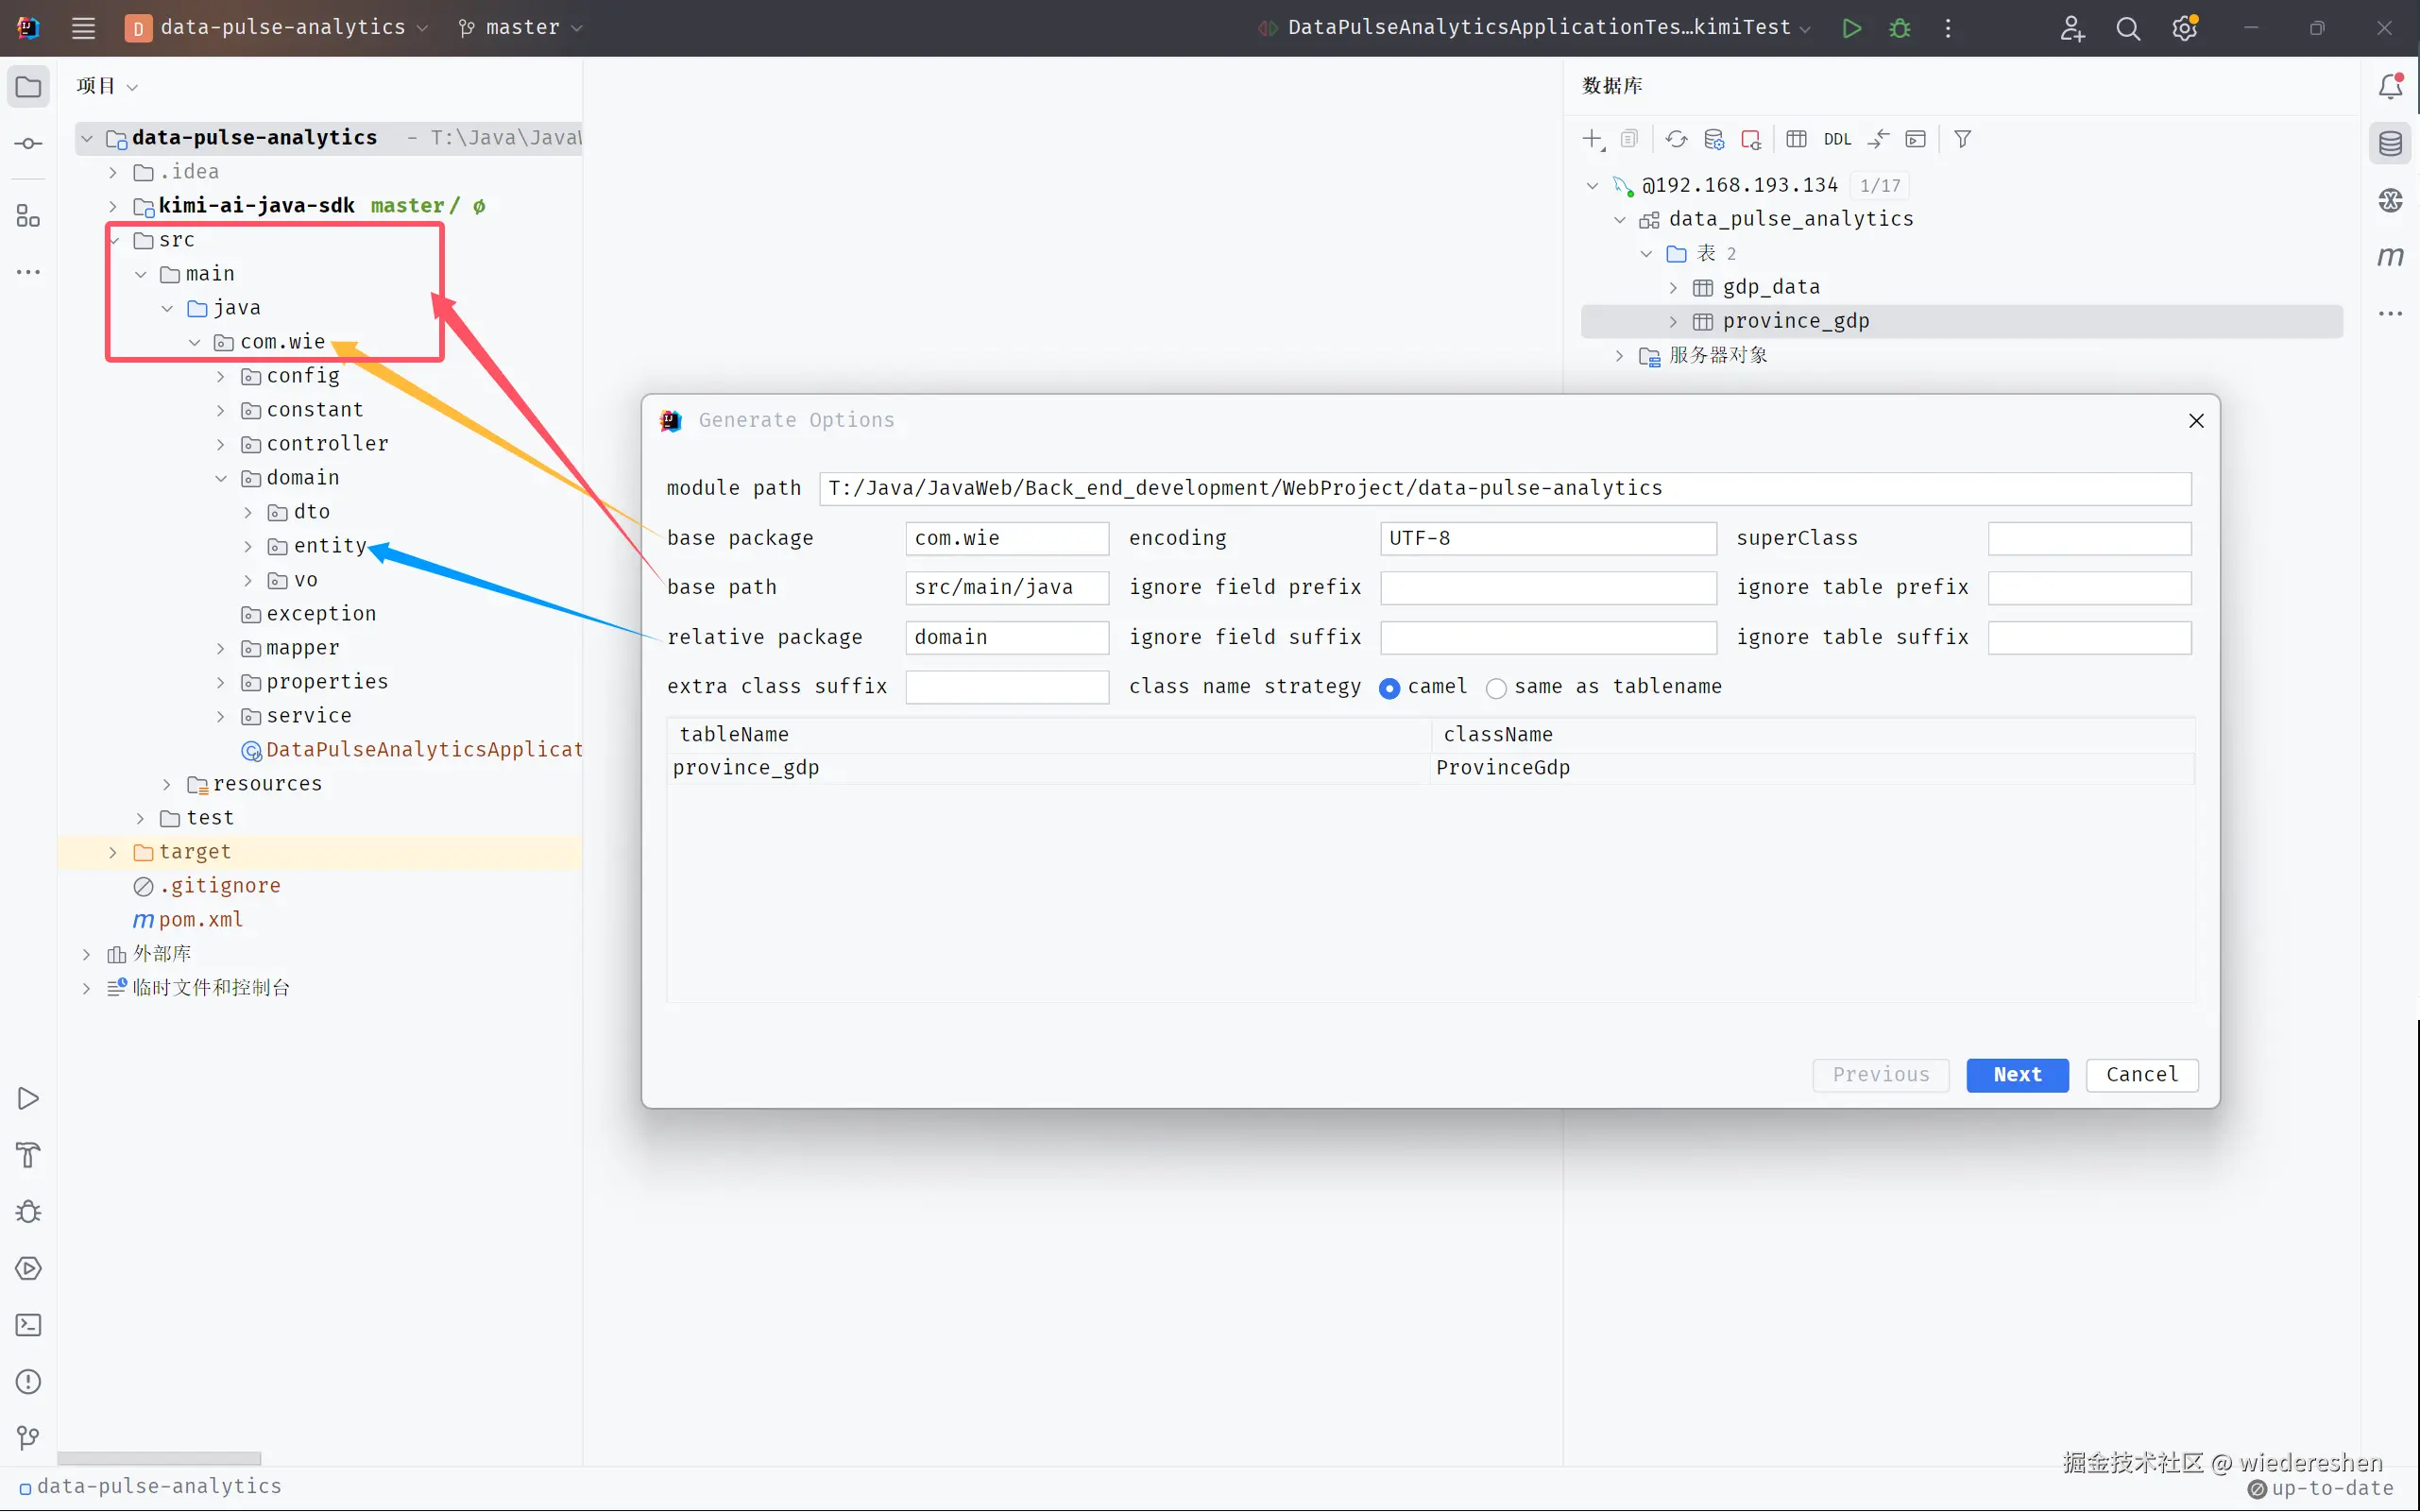Image resolution: width=2420 pixels, height=1512 pixels.
Task: Click the Cancel button in dialog
Action: [x=2141, y=1074]
